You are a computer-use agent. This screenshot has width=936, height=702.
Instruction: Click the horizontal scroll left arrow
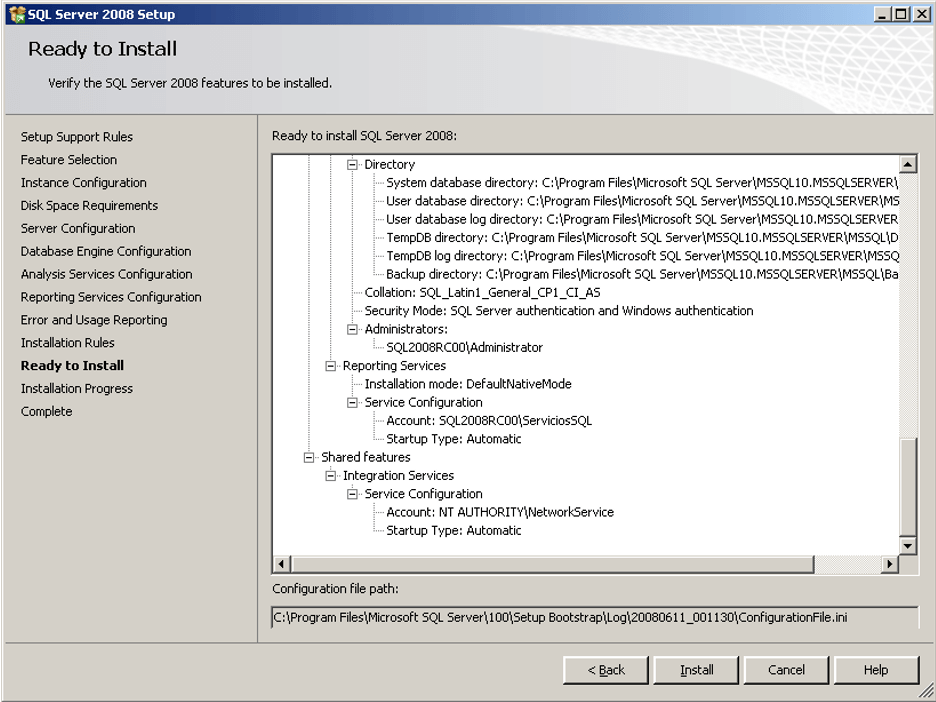point(282,564)
